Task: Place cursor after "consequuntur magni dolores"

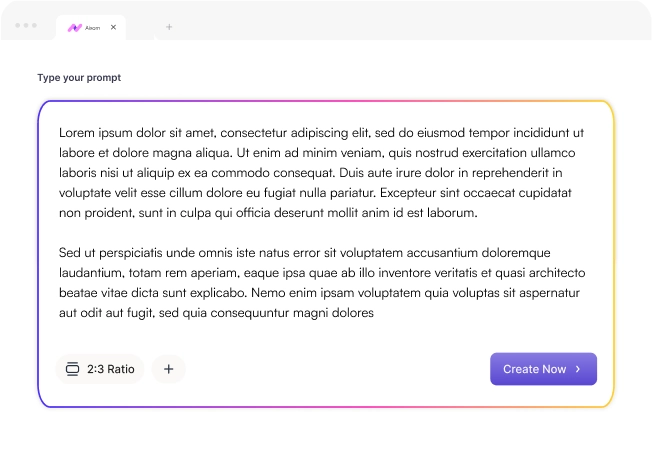Action: click(x=375, y=313)
